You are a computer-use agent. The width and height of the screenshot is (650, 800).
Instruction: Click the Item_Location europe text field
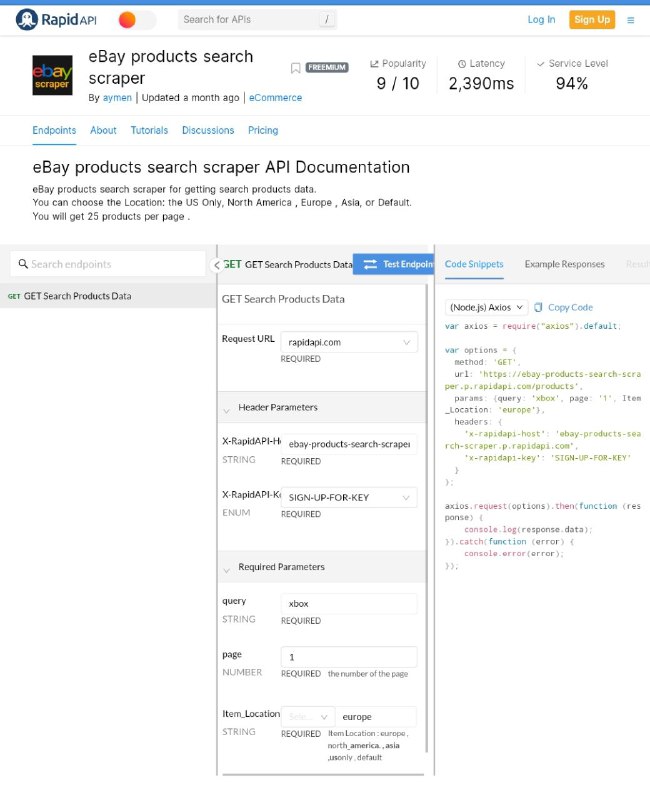tap(376, 716)
